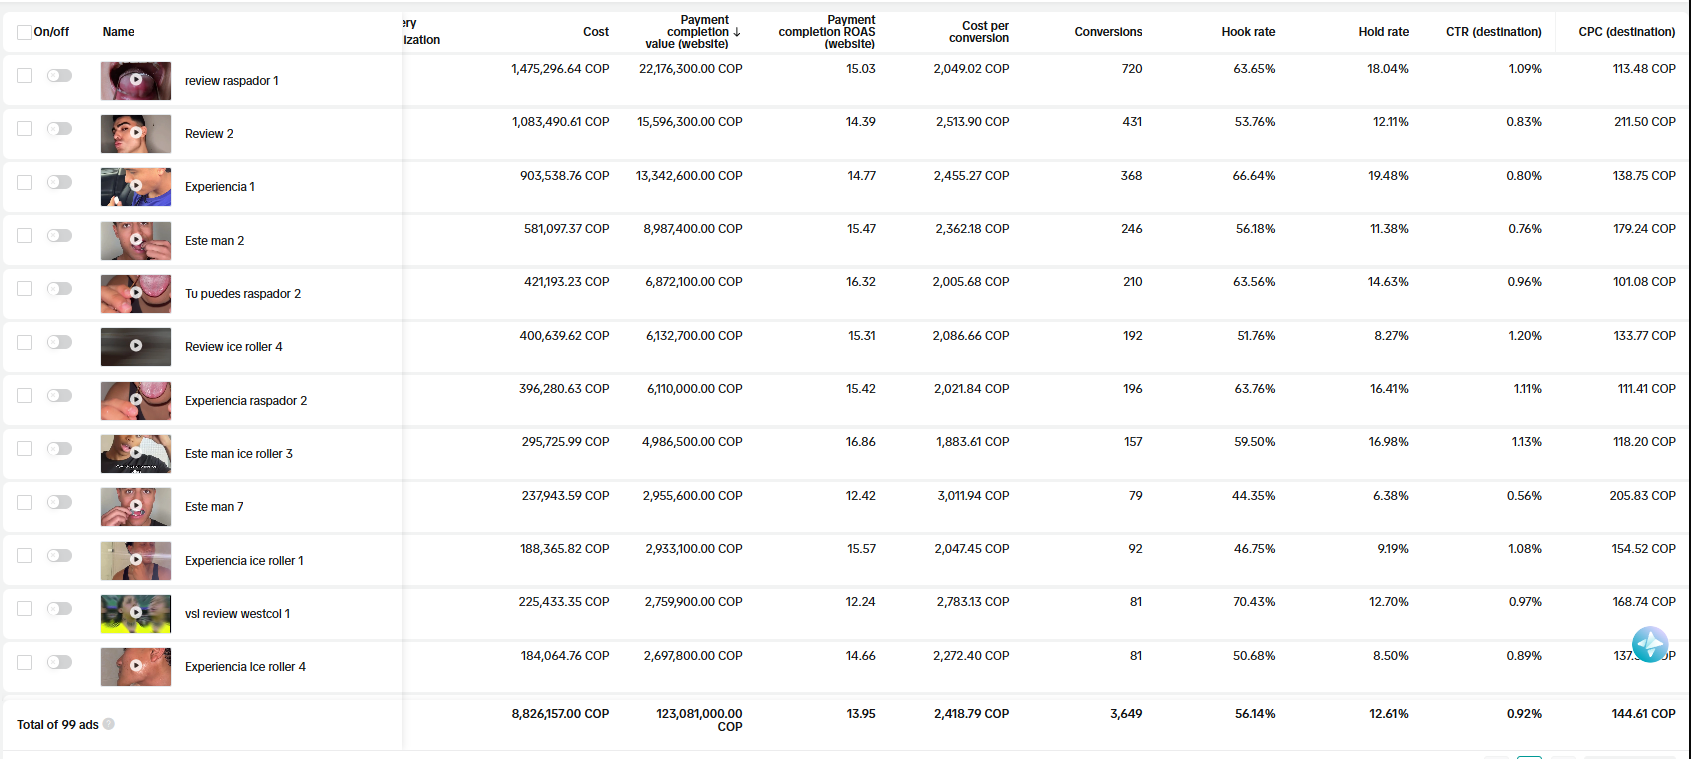Click play icon on Review ice roller 4 thumbnail
The image size is (1691, 759).
point(136,346)
